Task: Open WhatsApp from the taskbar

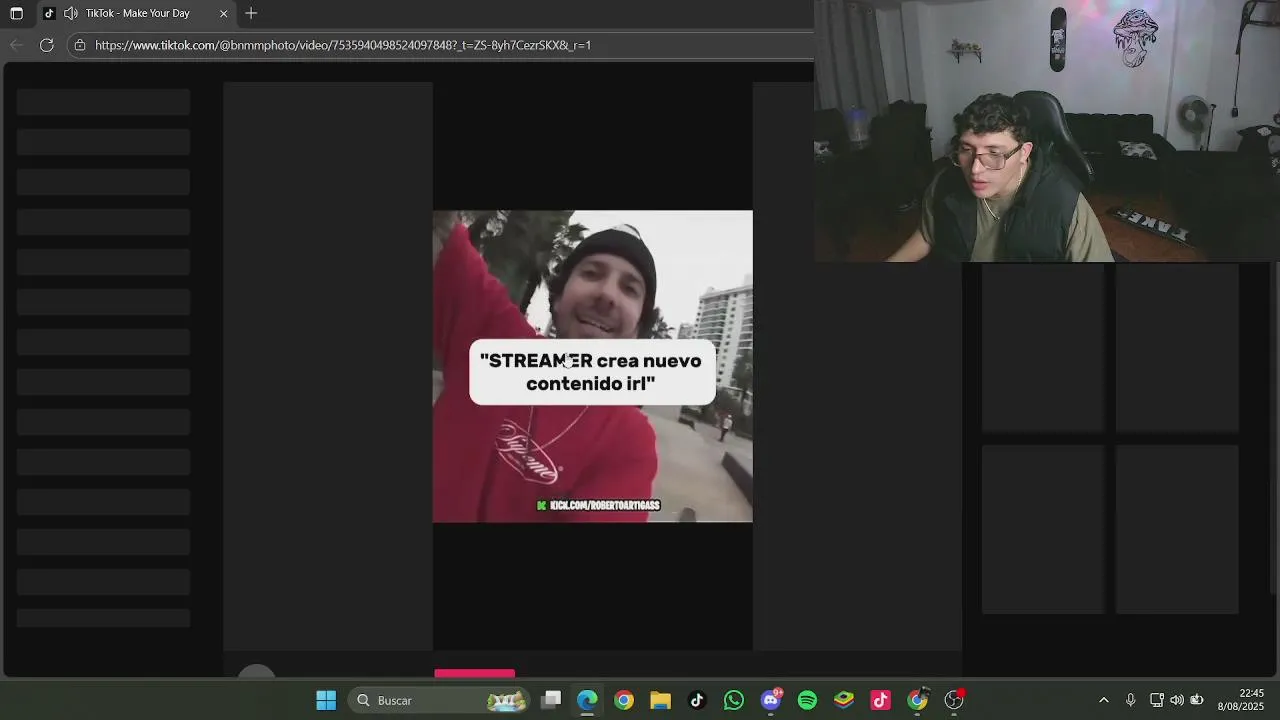Action: pos(734,700)
